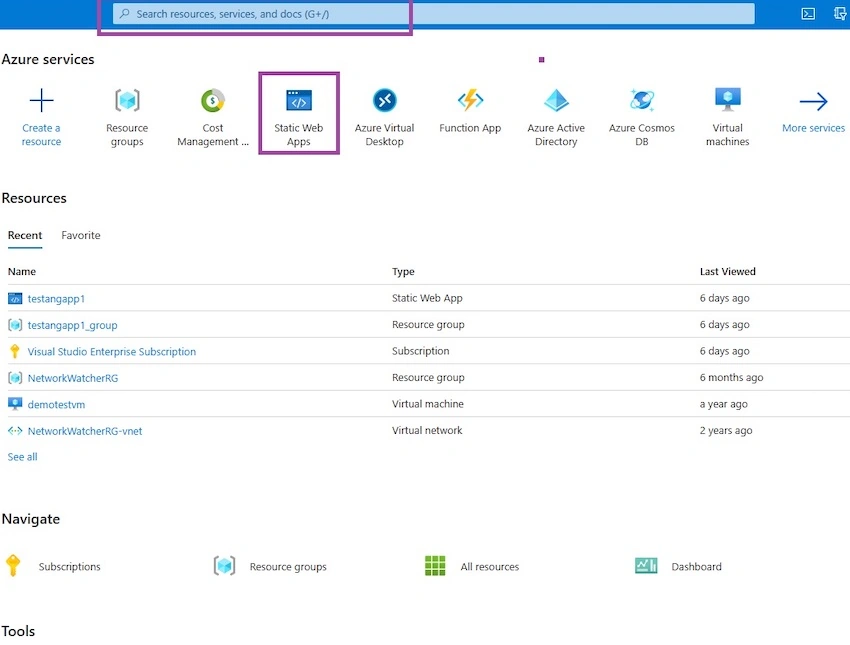Click the '6 months ago' cell
Image resolution: width=850 pixels, height=645 pixels.
731,377
